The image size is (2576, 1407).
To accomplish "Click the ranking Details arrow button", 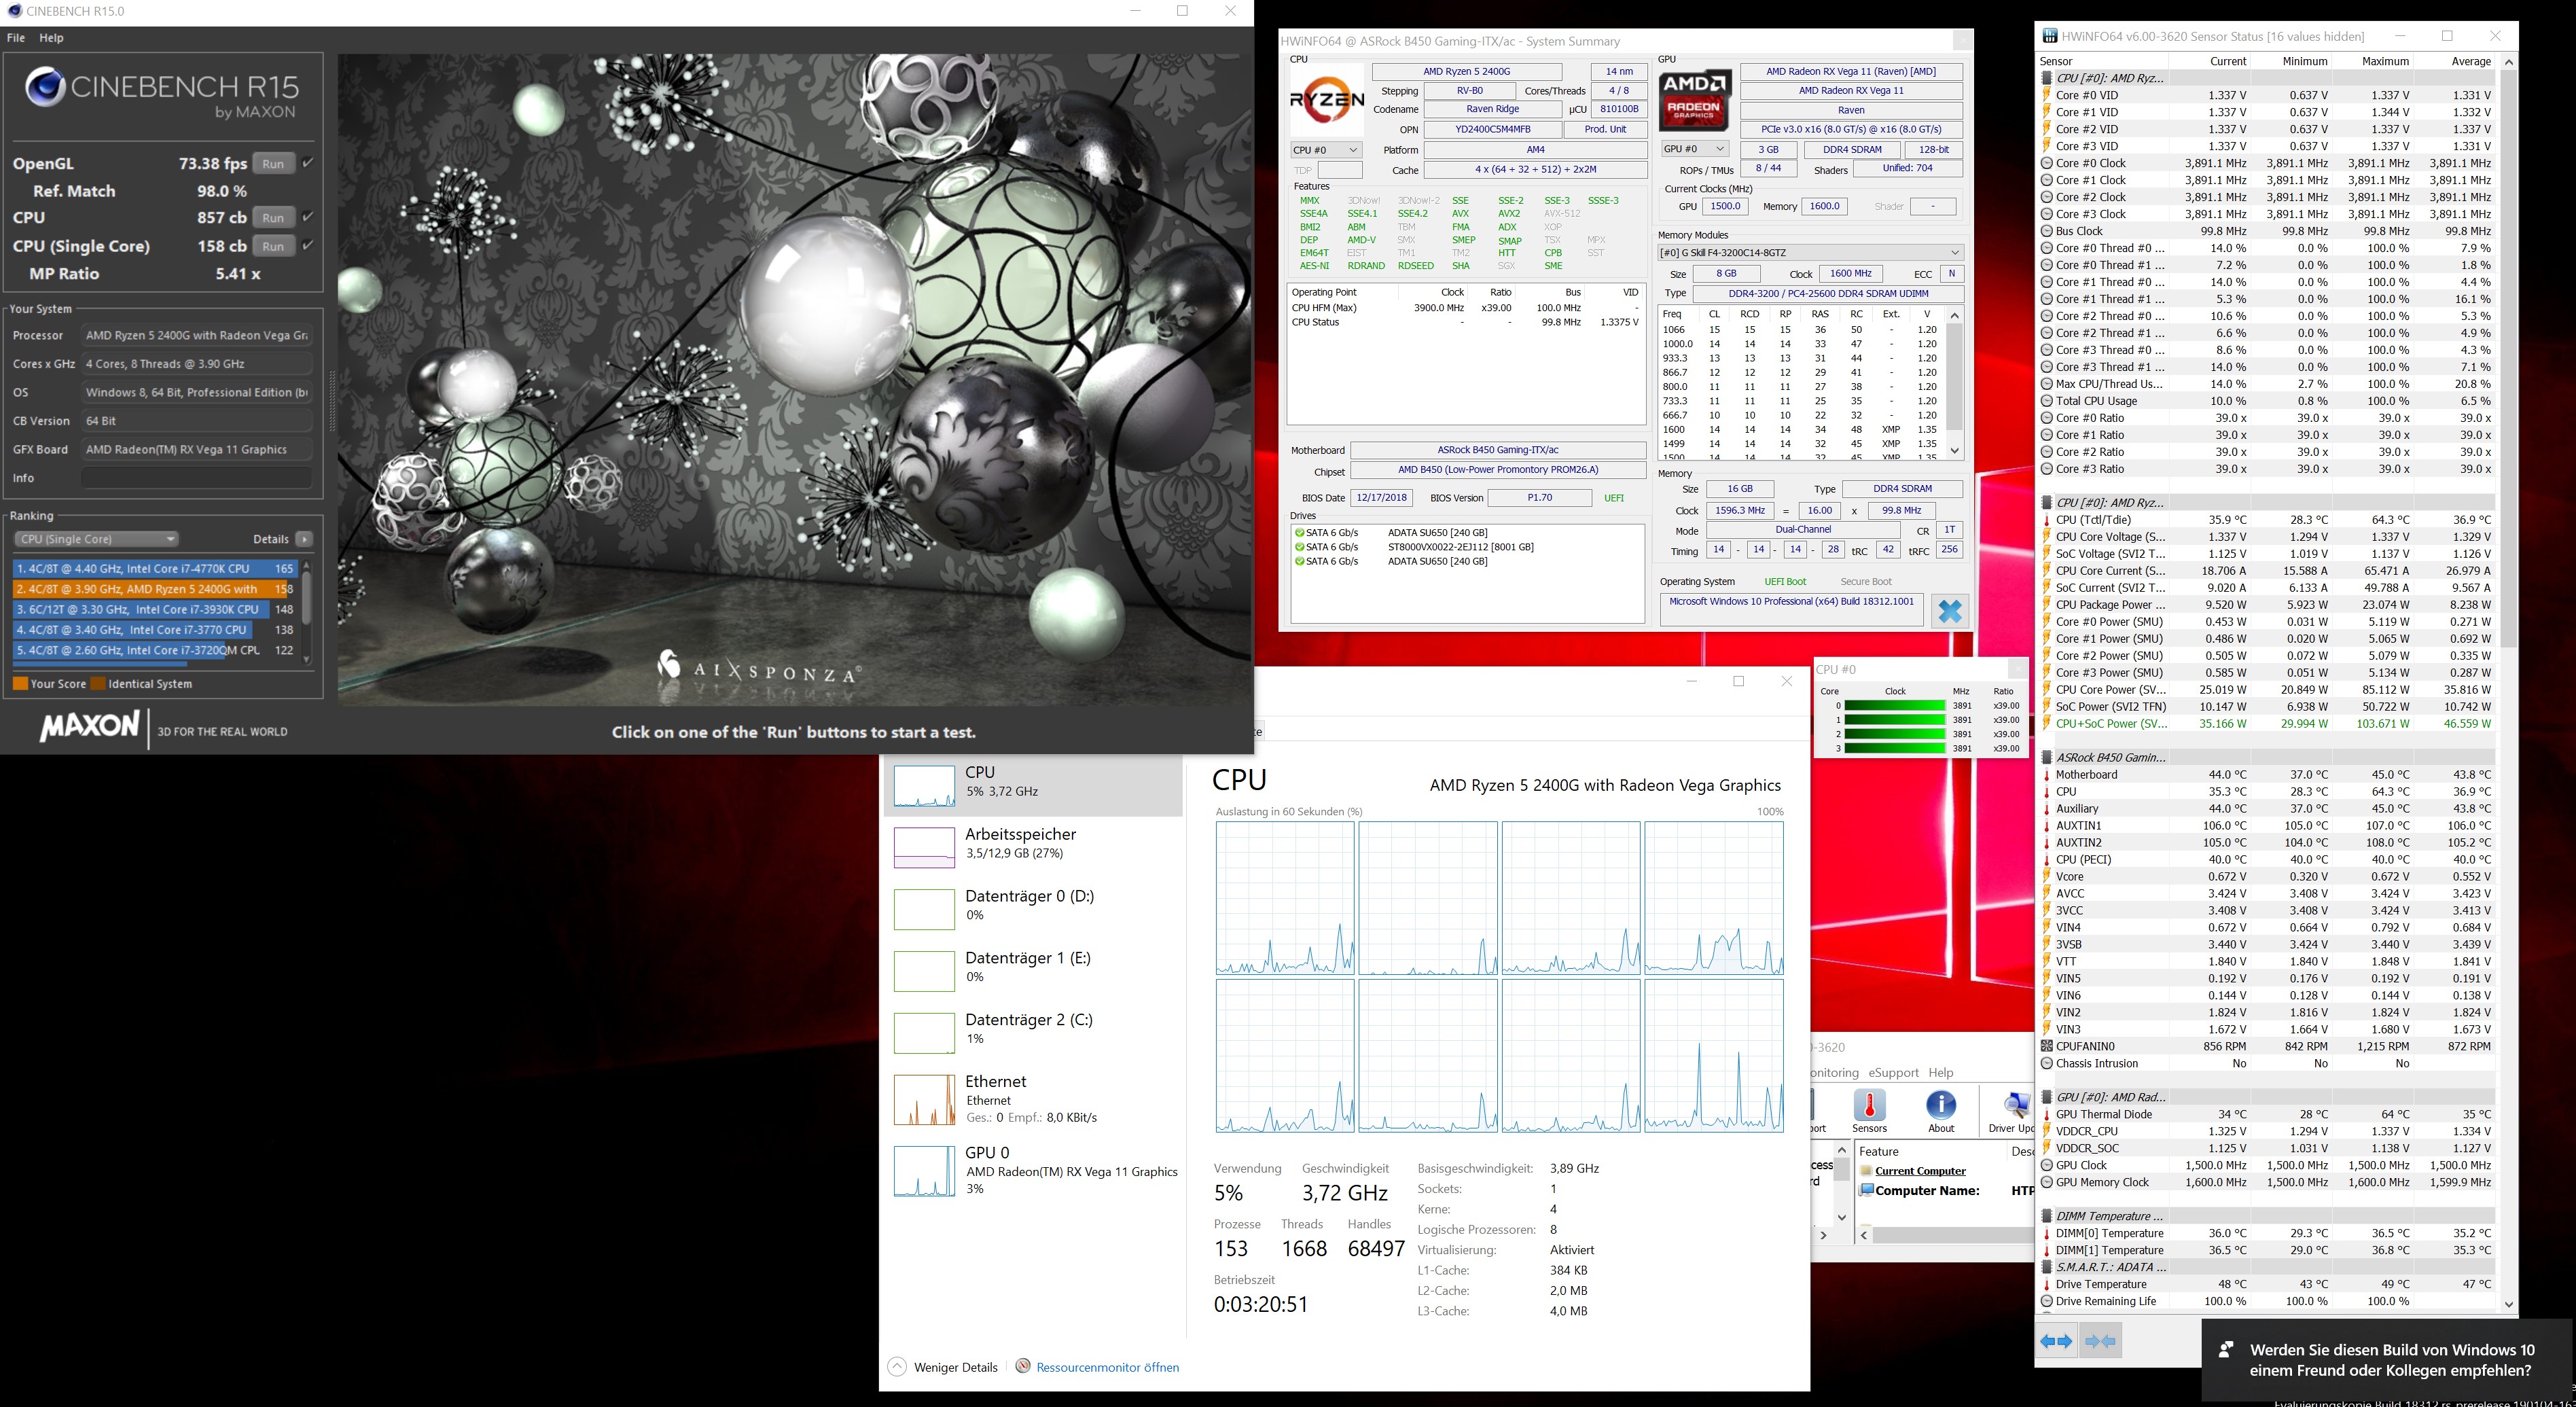I will pyautogui.click(x=305, y=539).
